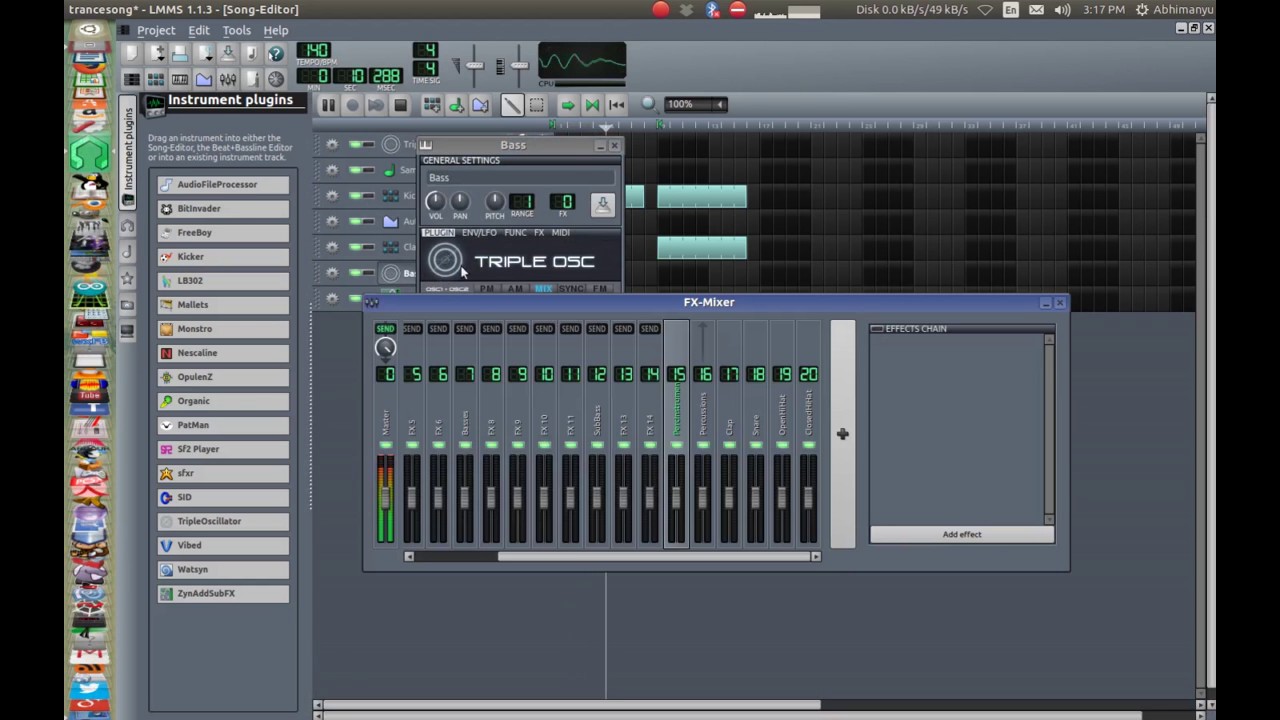Click the zoom magnifier icon

[649, 104]
